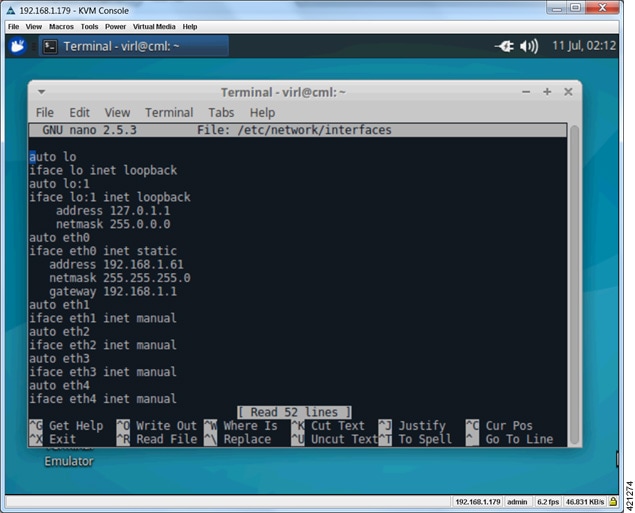Click the 192.168.1.179 status bar field

[478, 502]
